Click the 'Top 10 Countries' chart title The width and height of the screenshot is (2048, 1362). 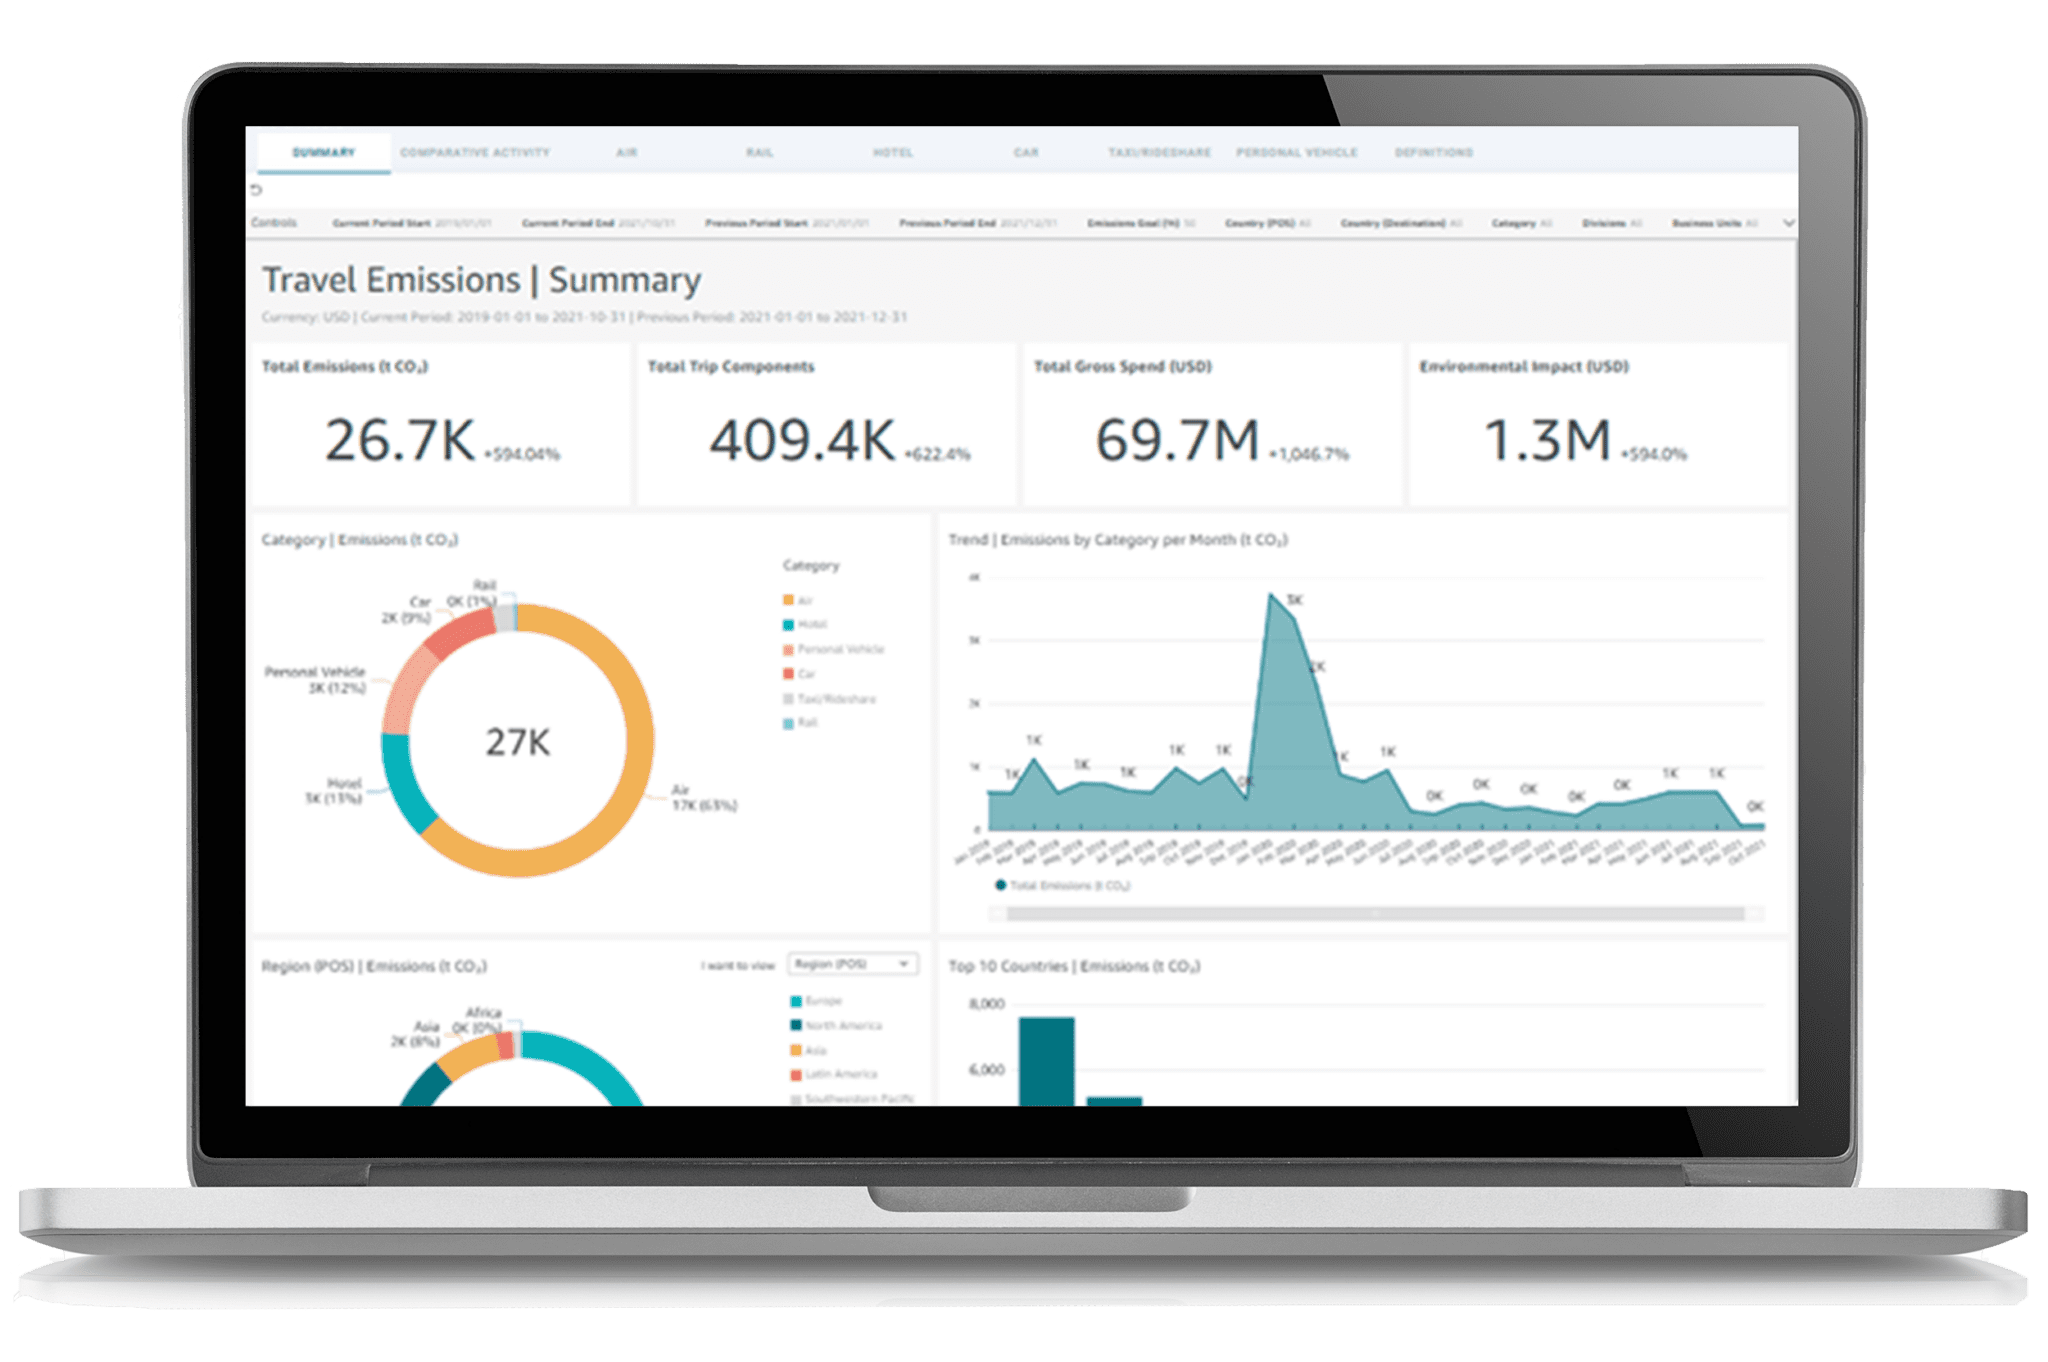click(1074, 966)
